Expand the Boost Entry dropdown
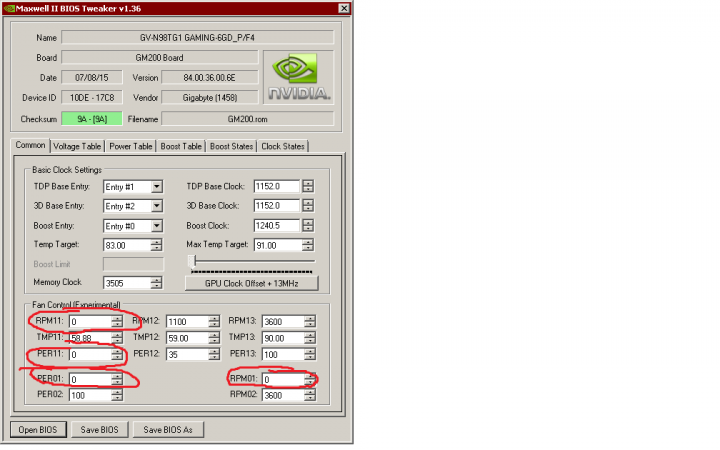 click(x=157, y=226)
